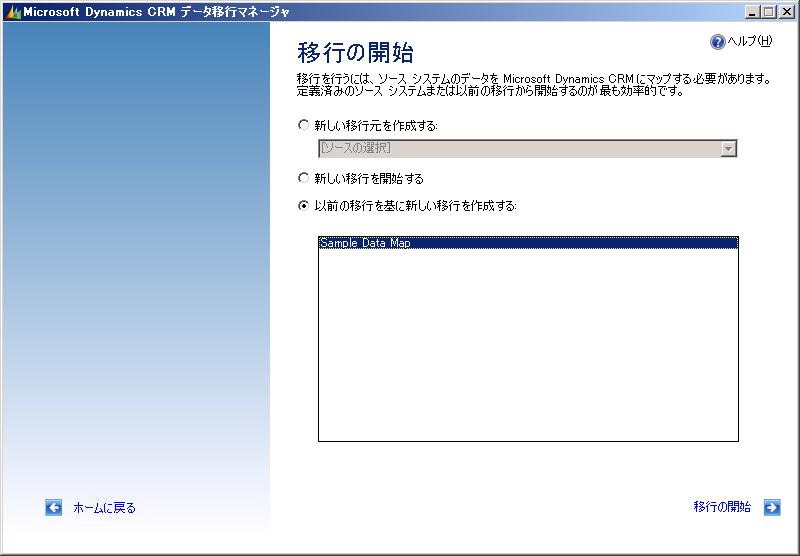Select the 新しい移行を開始する radio button
800x556 pixels.
pos(304,178)
